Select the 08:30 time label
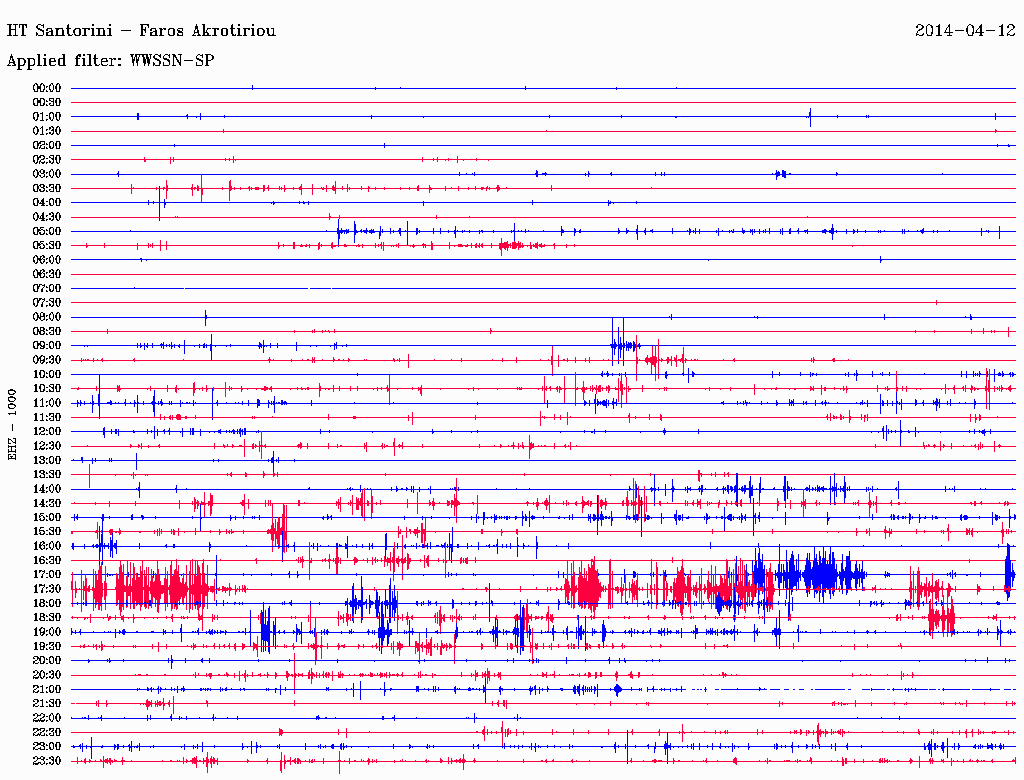Viewport: 1024px width, 780px height. coord(47,332)
